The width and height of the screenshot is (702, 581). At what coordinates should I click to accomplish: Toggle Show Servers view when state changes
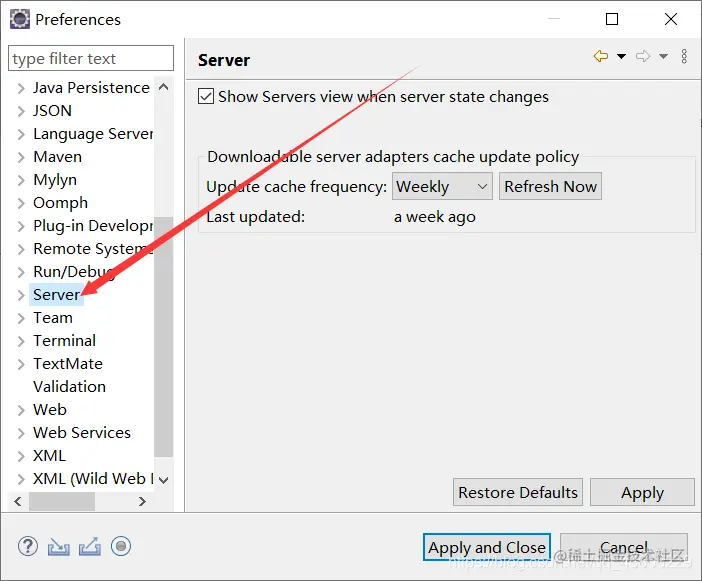(x=206, y=96)
